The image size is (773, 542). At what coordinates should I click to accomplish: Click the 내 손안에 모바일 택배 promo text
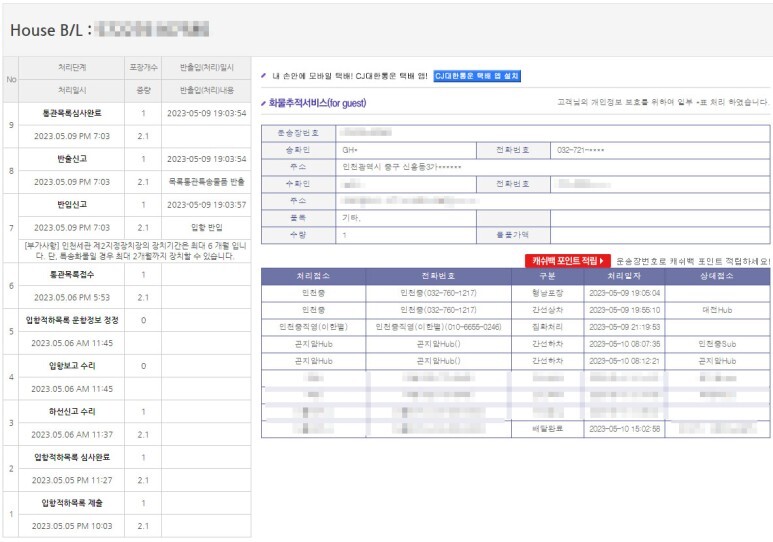coord(350,76)
